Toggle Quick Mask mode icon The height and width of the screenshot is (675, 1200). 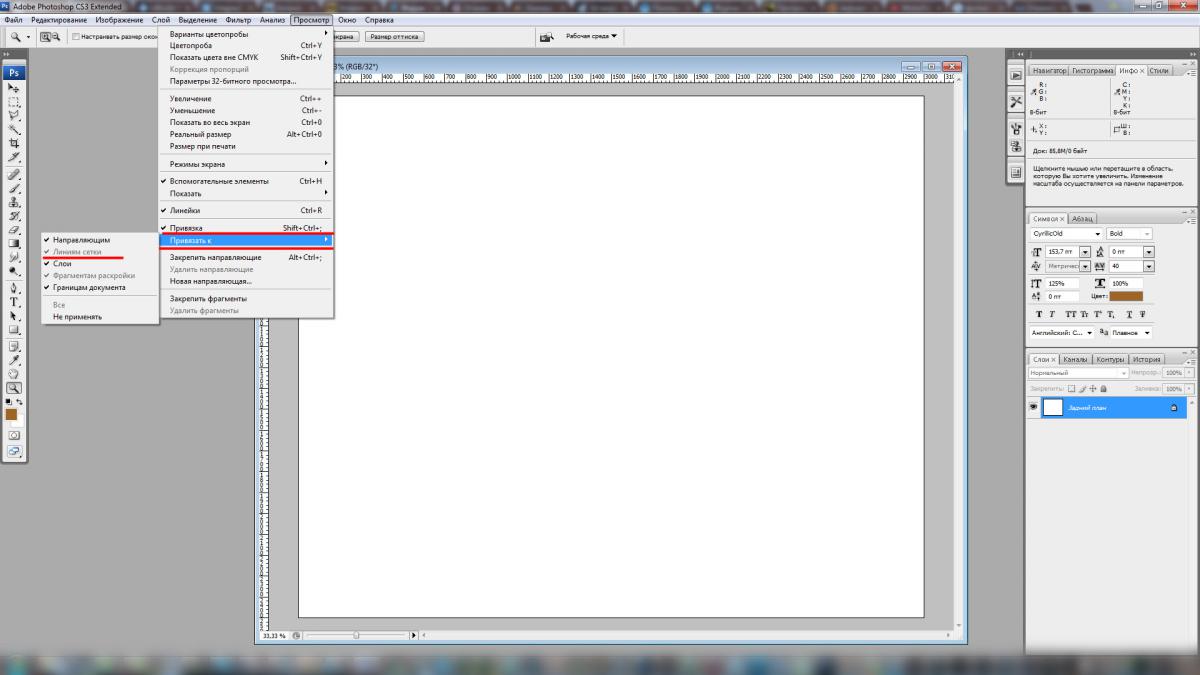coord(15,436)
